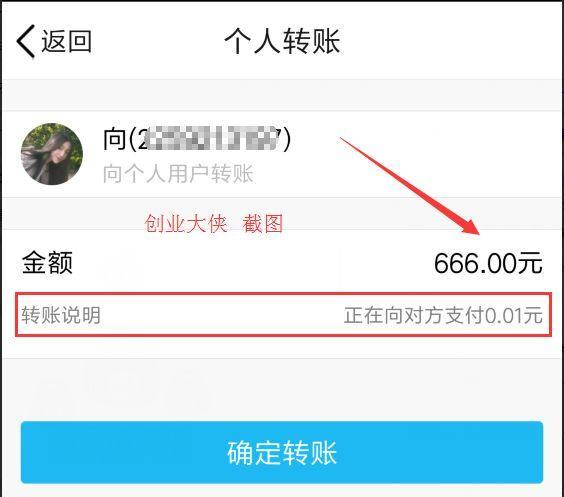The height and width of the screenshot is (497, 564).
Task: Tap the red 创业大侠 watermark text
Action: pos(186,224)
